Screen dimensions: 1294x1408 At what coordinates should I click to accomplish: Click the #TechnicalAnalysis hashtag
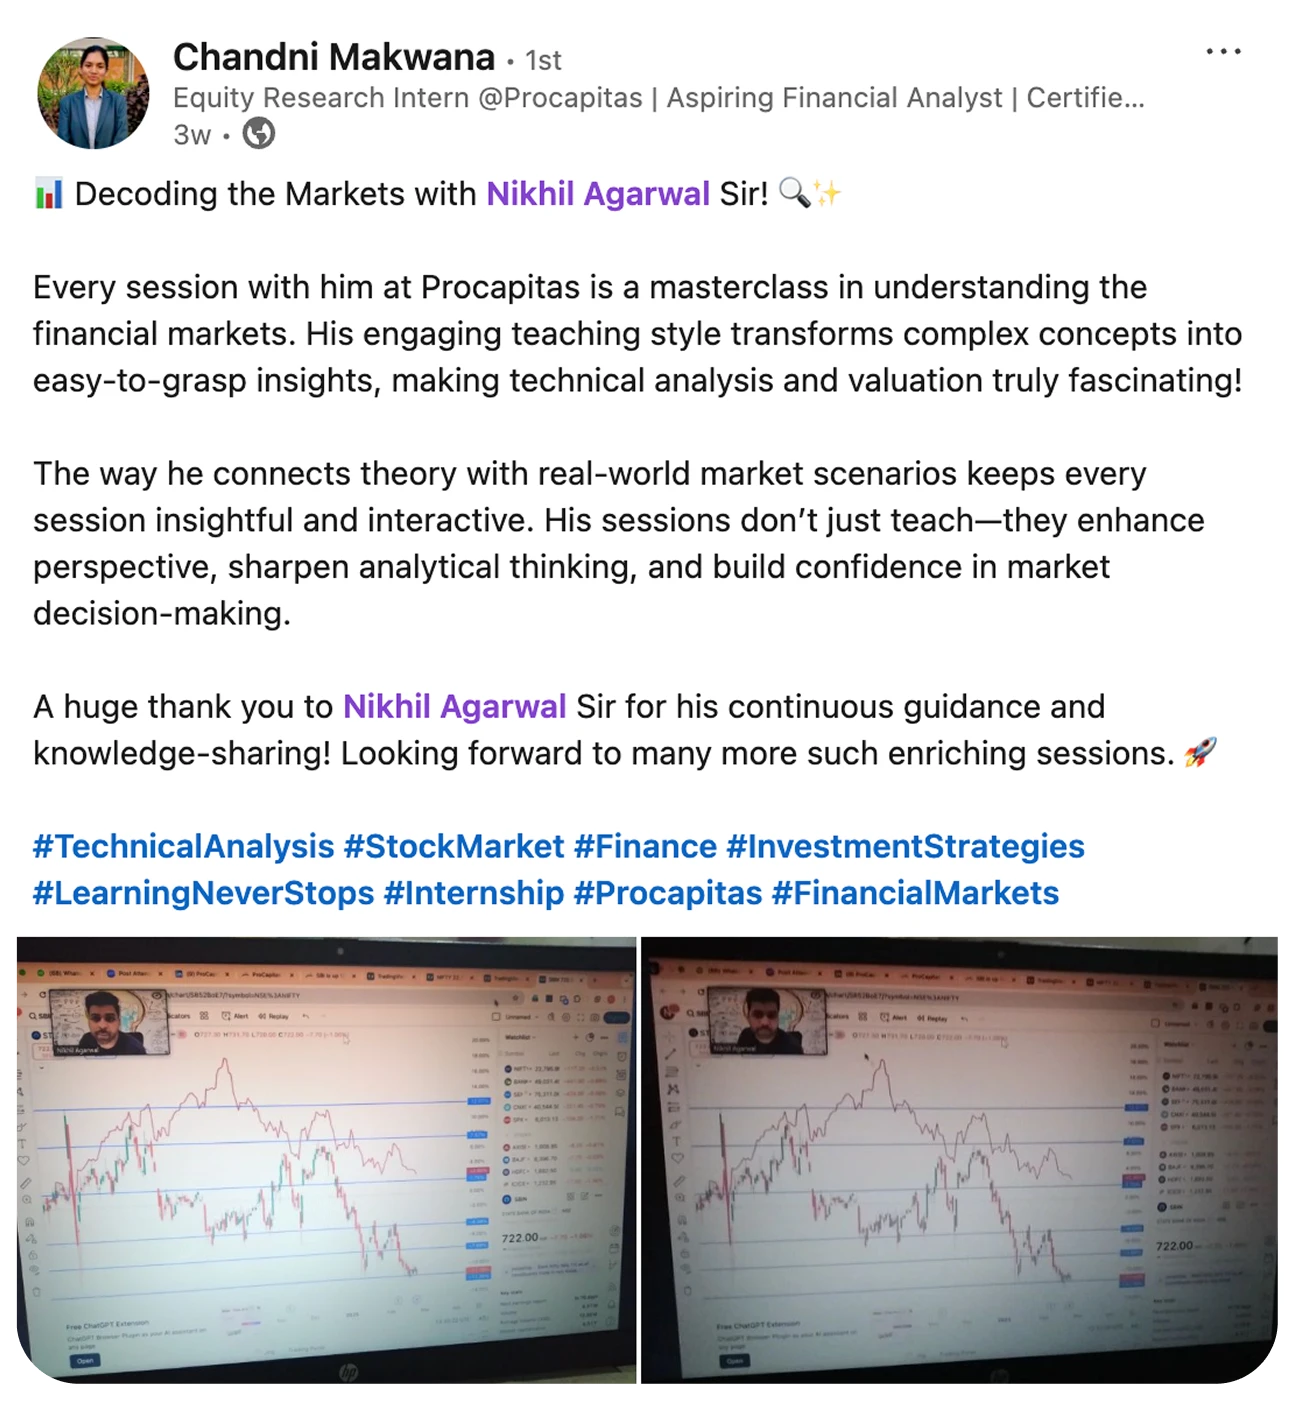pyautogui.click(x=184, y=847)
